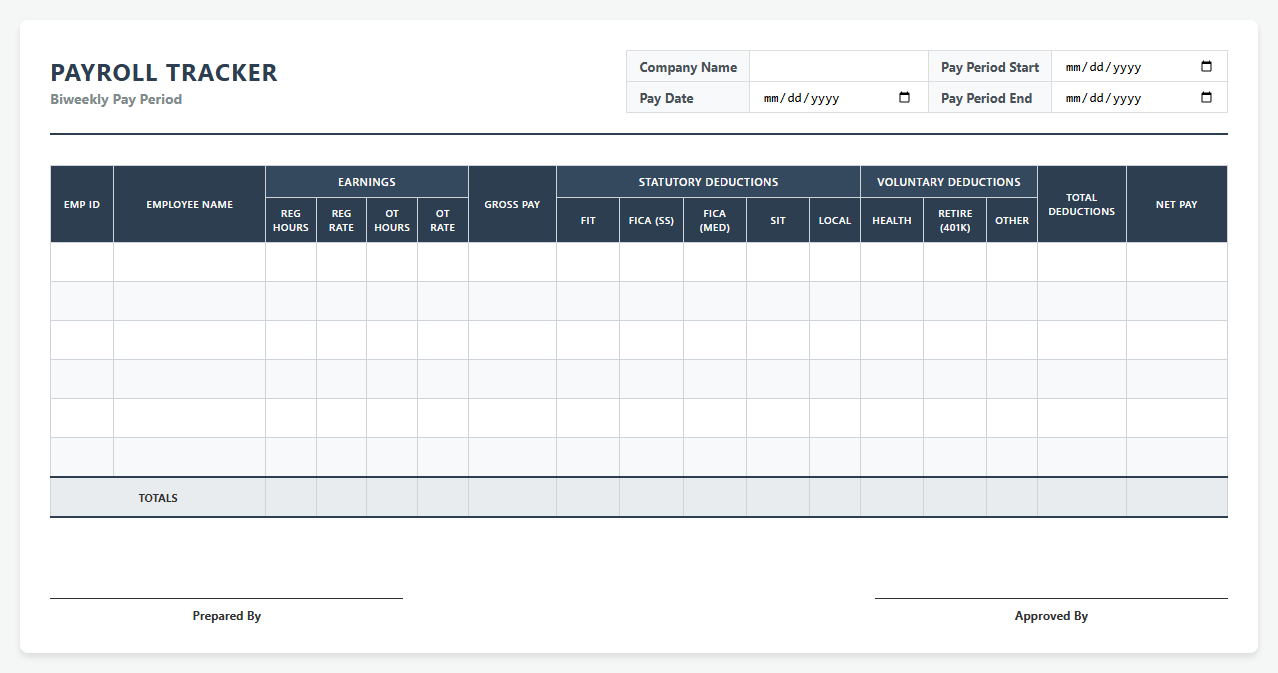Focus the Pay Date date field
1278x673 pixels.
tap(838, 98)
